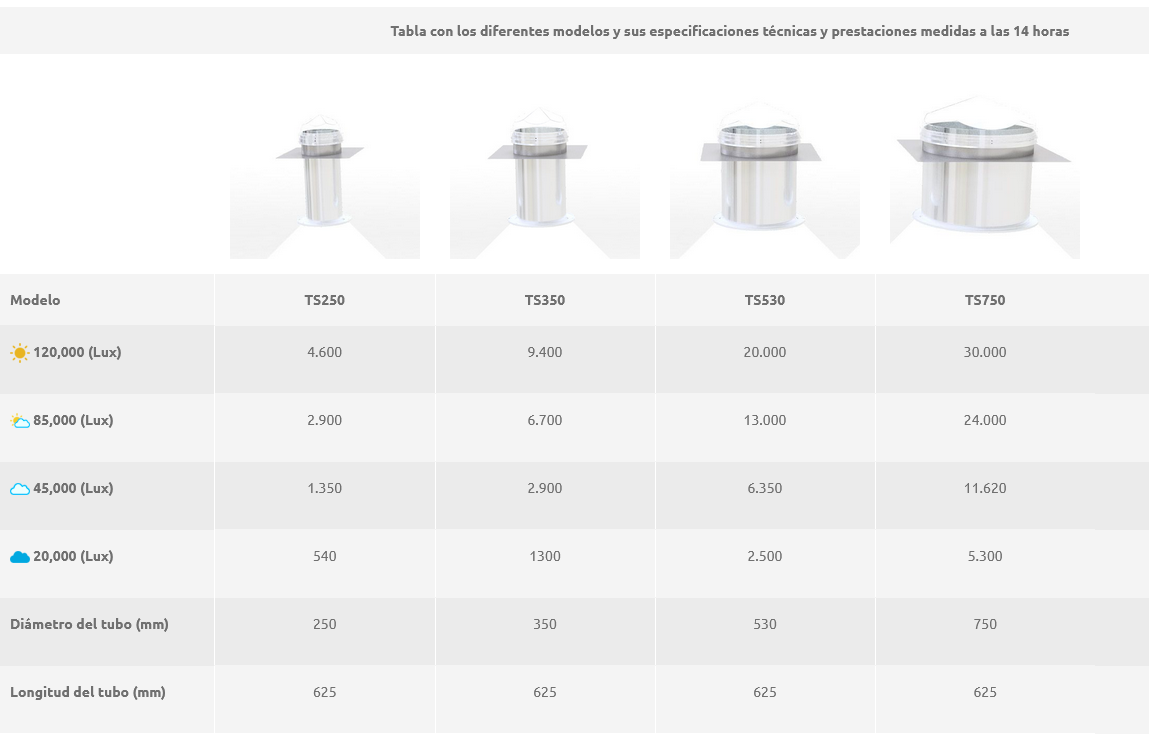1149x744 pixels.
Task: Click the table caption about 14 horas
Action: point(729,31)
